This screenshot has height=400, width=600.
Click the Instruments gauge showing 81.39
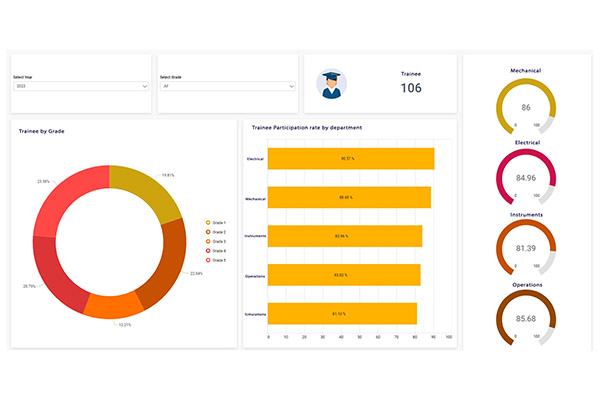coord(526,247)
